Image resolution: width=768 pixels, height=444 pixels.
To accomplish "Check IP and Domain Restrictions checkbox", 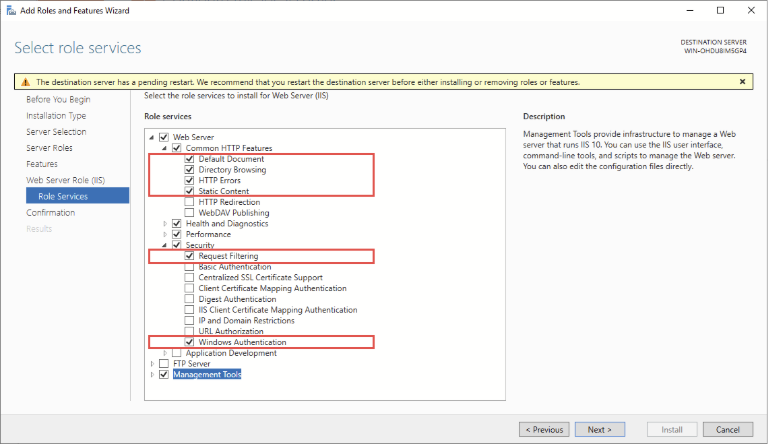I will (x=190, y=321).
